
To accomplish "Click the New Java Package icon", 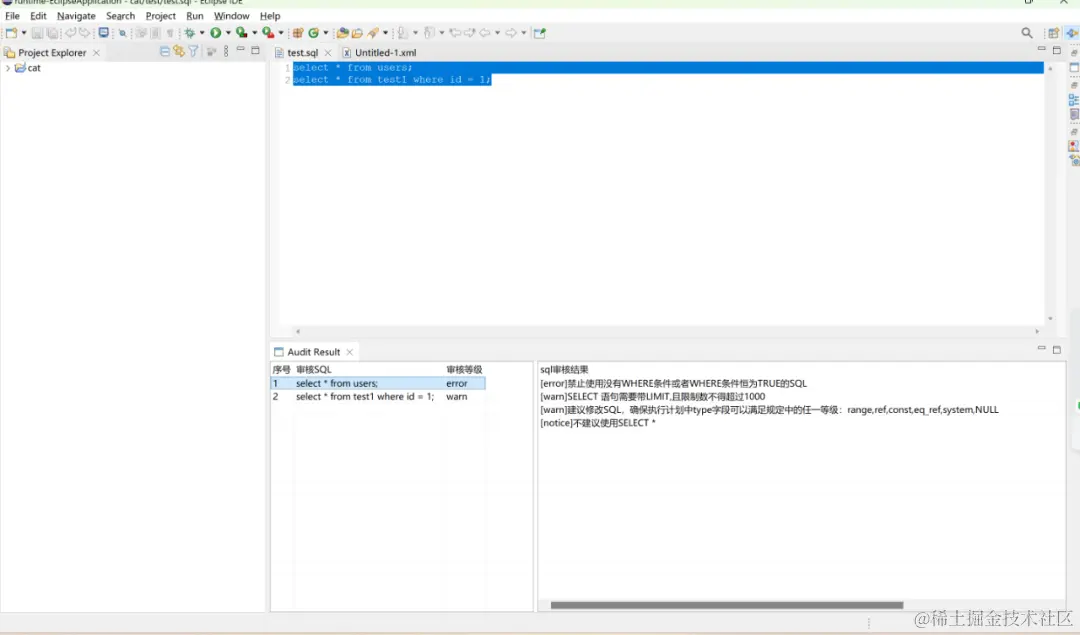I will click(x=298, y=32).
